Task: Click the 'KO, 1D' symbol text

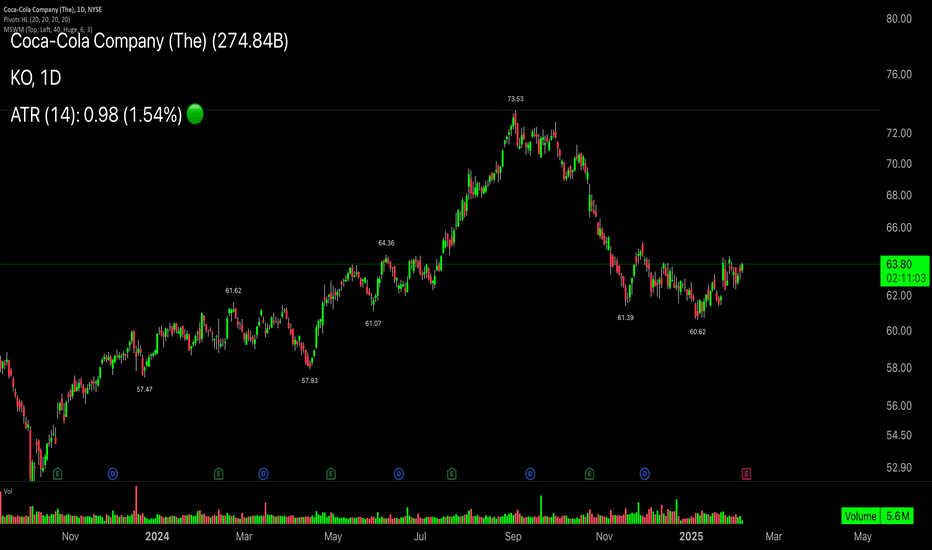Action: click(x=36, y=78)
